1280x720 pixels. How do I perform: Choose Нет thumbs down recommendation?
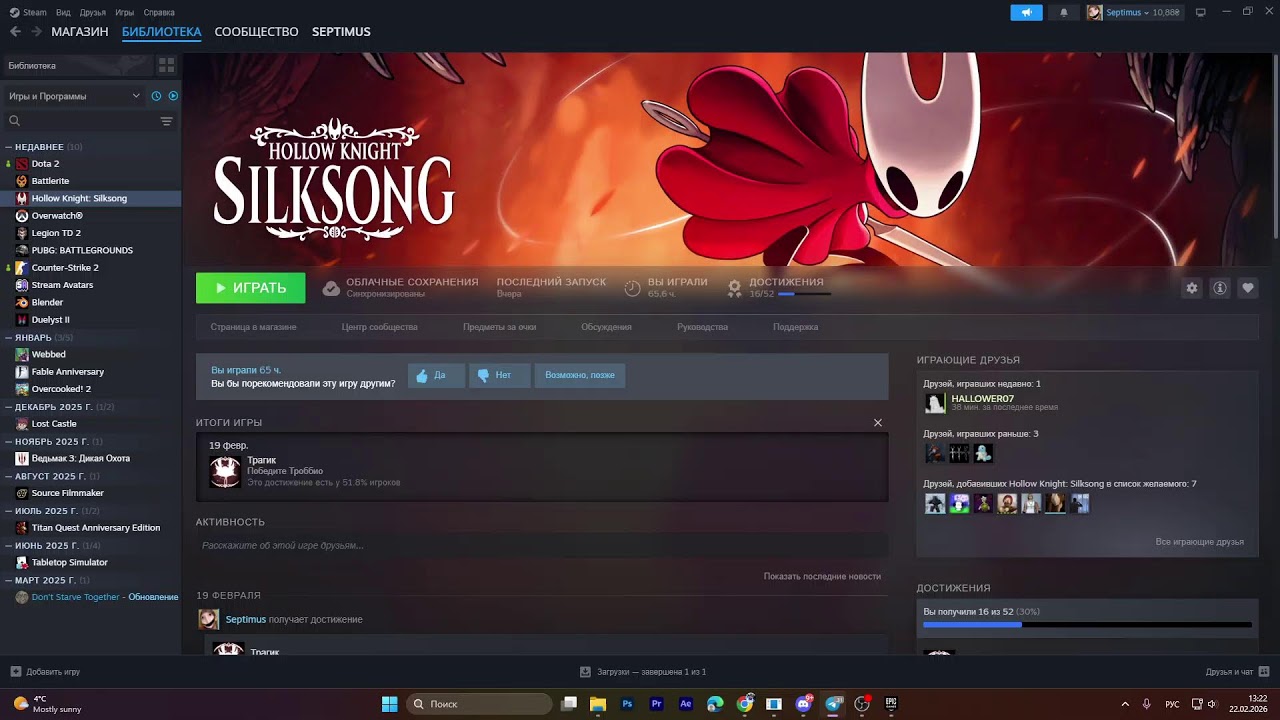pyautogui.click(x=499, y=376)
